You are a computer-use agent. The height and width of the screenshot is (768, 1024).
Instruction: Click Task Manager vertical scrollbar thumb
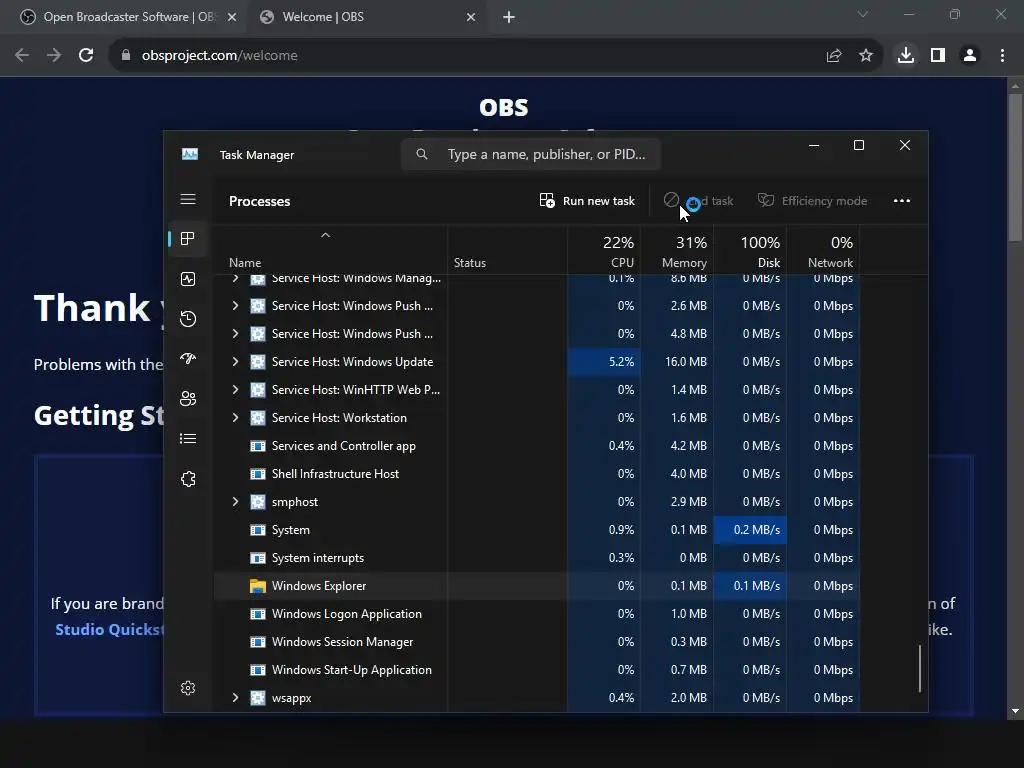(920, 668)
